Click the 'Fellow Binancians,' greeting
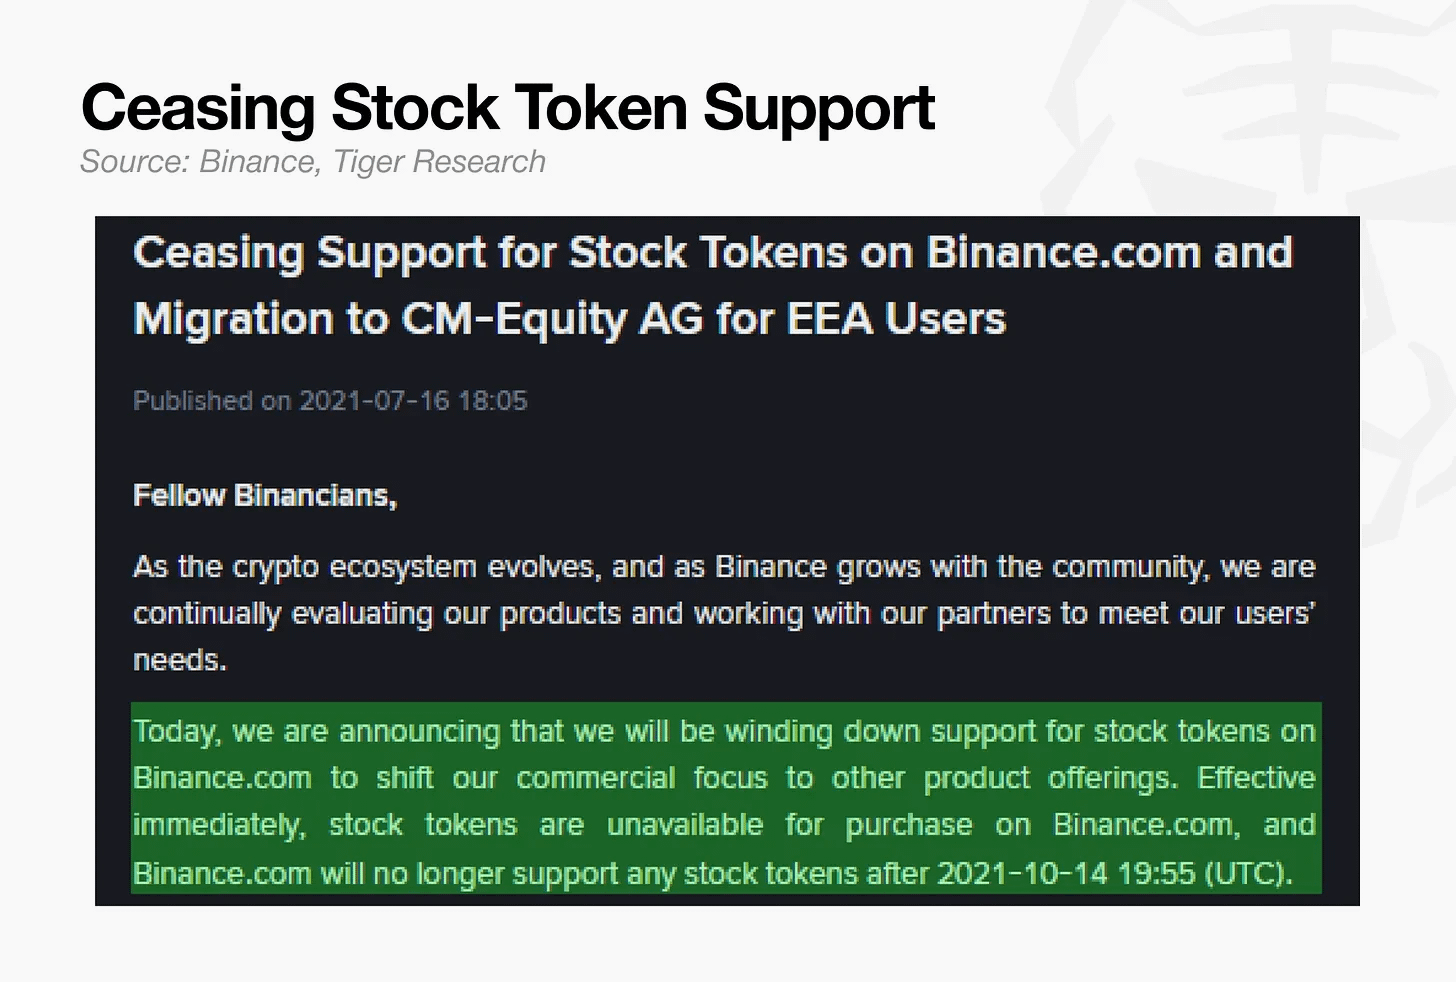The image size is (1456, 982). click(265, 496)
